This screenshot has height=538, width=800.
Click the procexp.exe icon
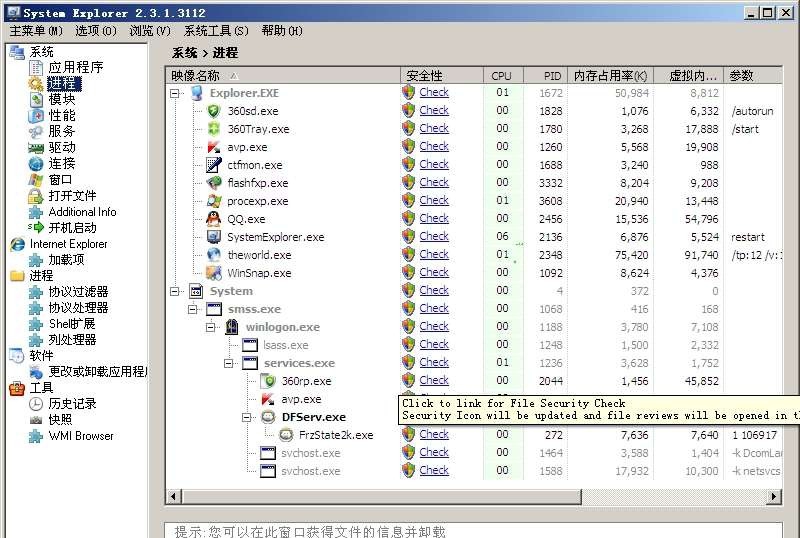[x=213, y=201]
